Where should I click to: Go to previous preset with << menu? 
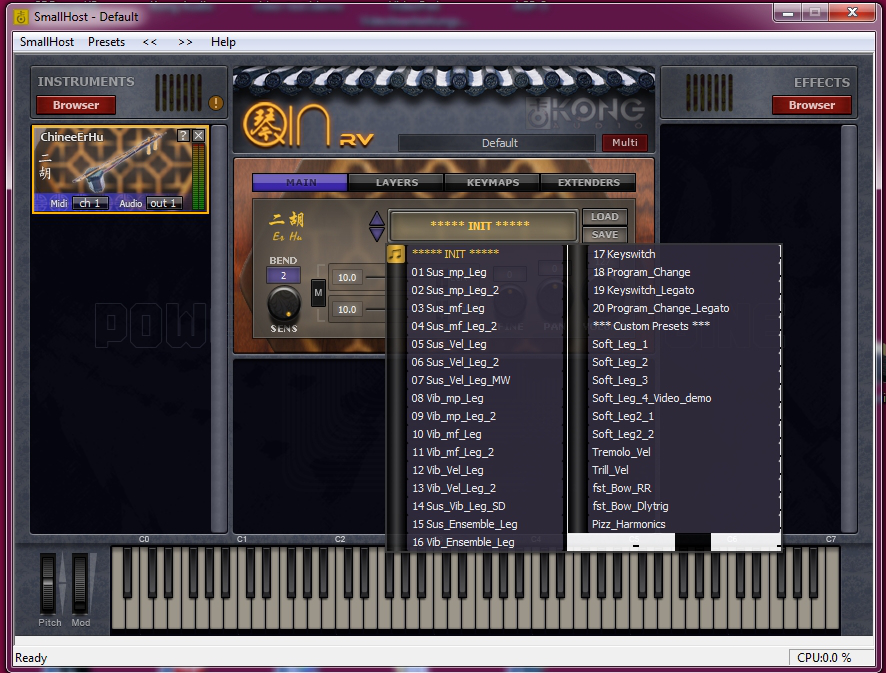(150, 42)
